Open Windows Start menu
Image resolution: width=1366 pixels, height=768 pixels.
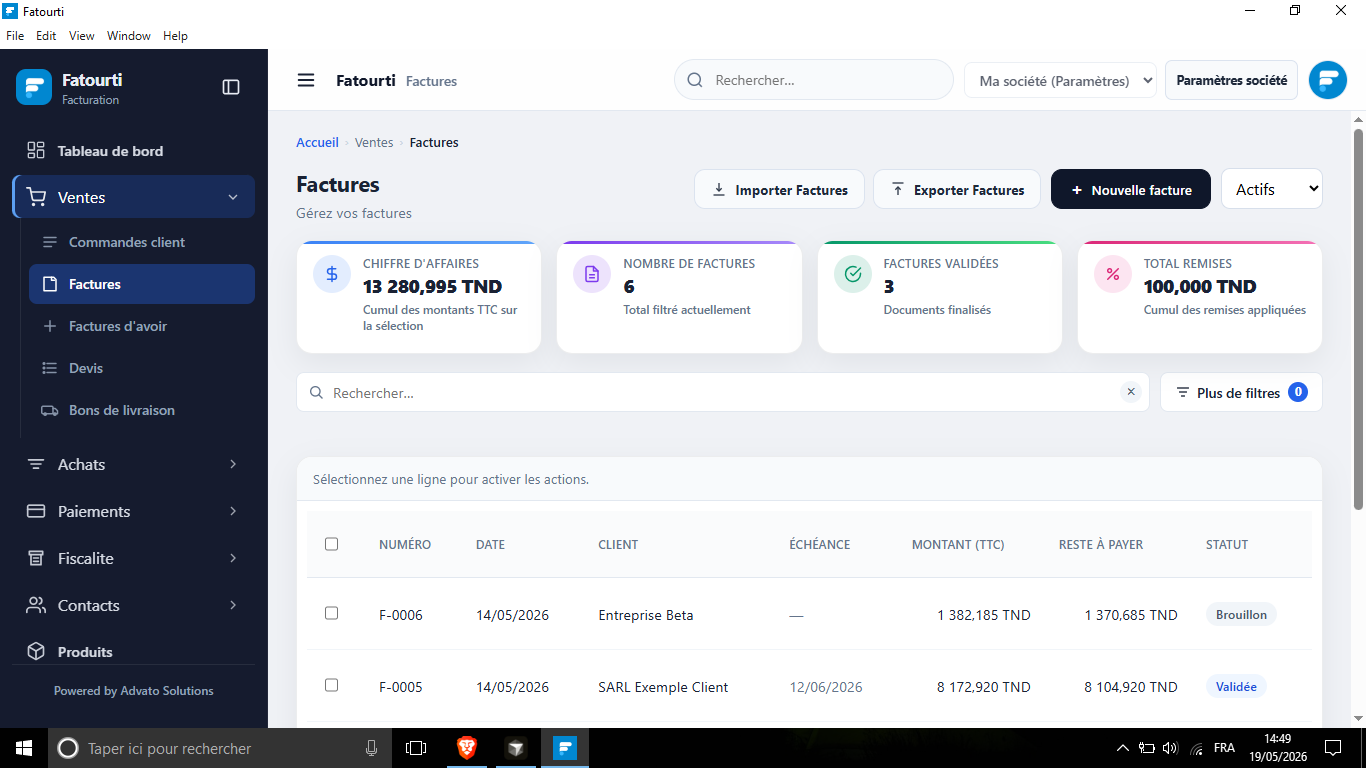pos(24,748)
